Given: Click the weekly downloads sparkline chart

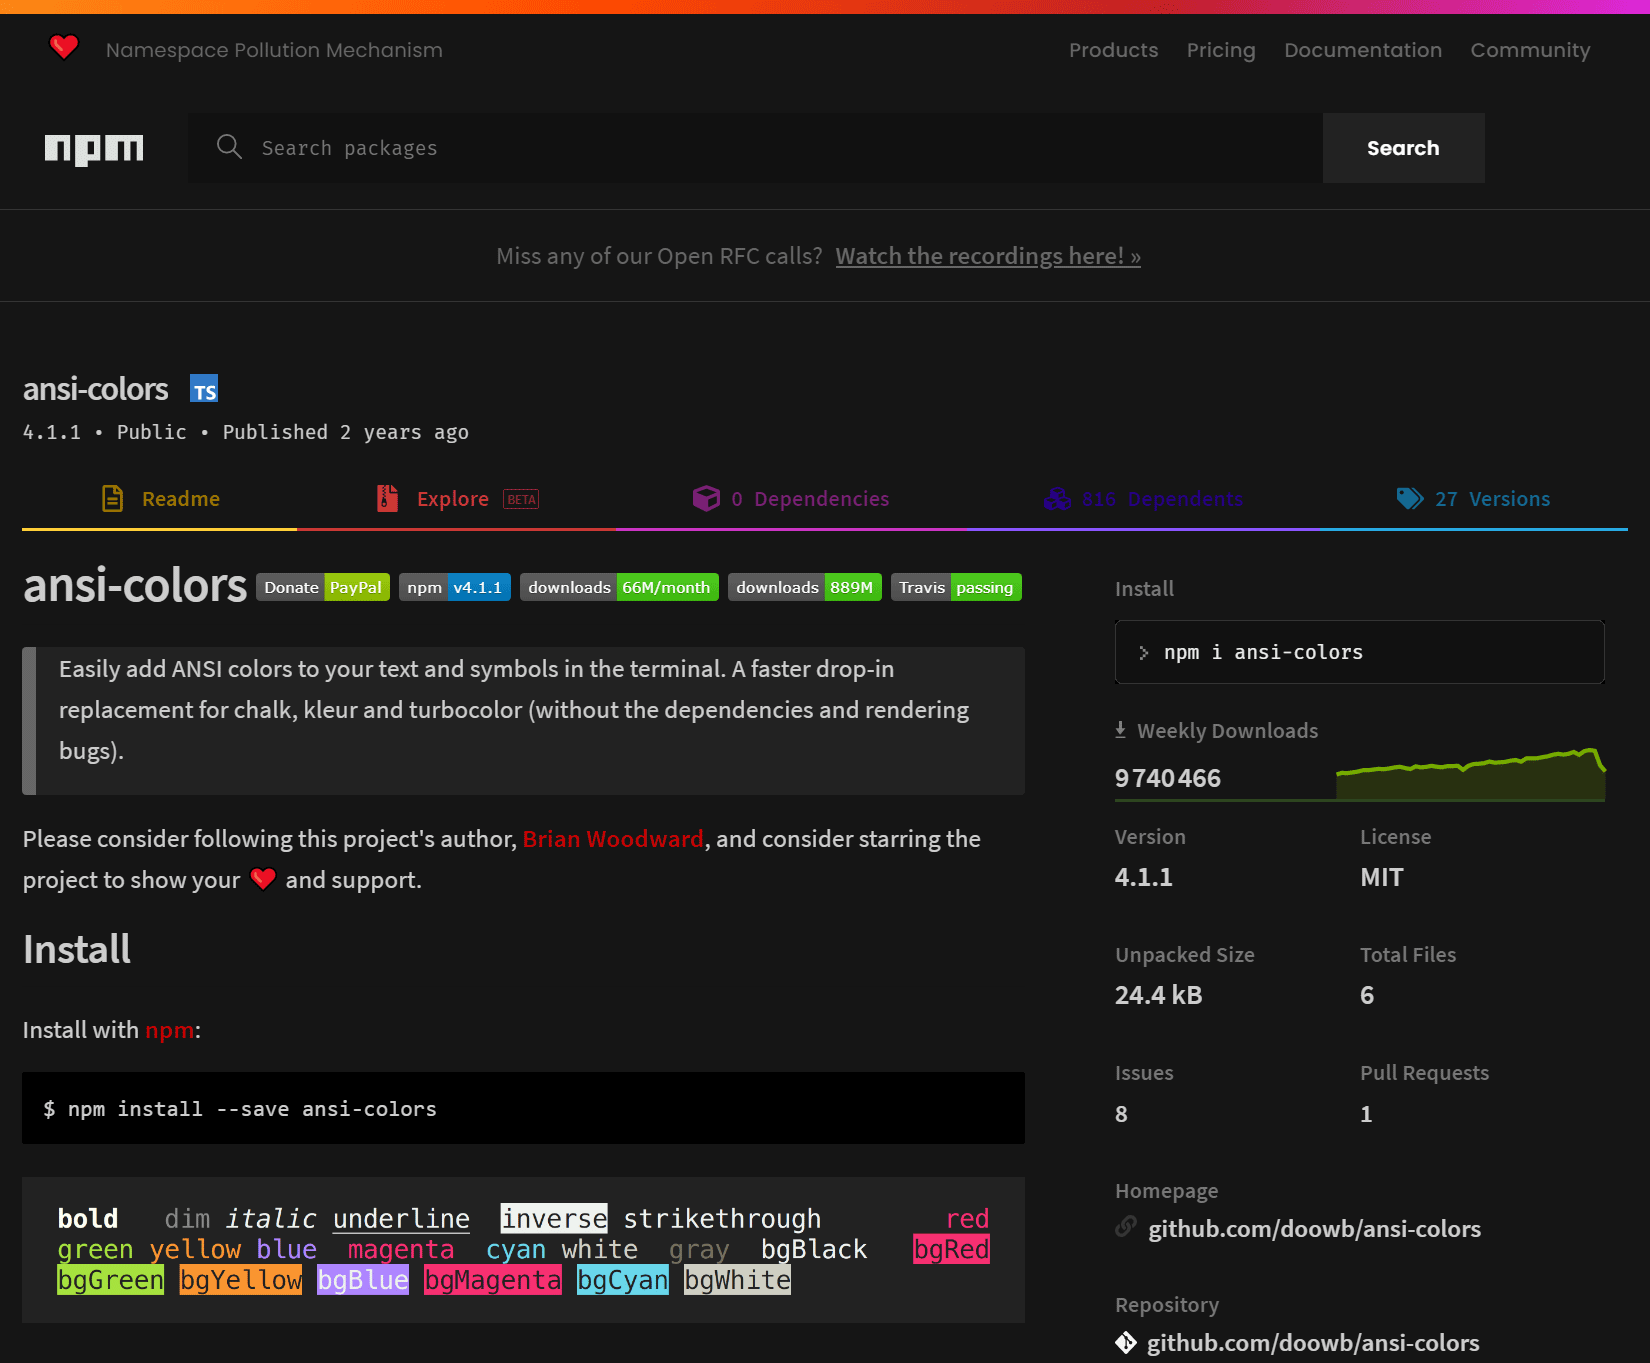Looking at the screenshot, I should pos(1471,774).
